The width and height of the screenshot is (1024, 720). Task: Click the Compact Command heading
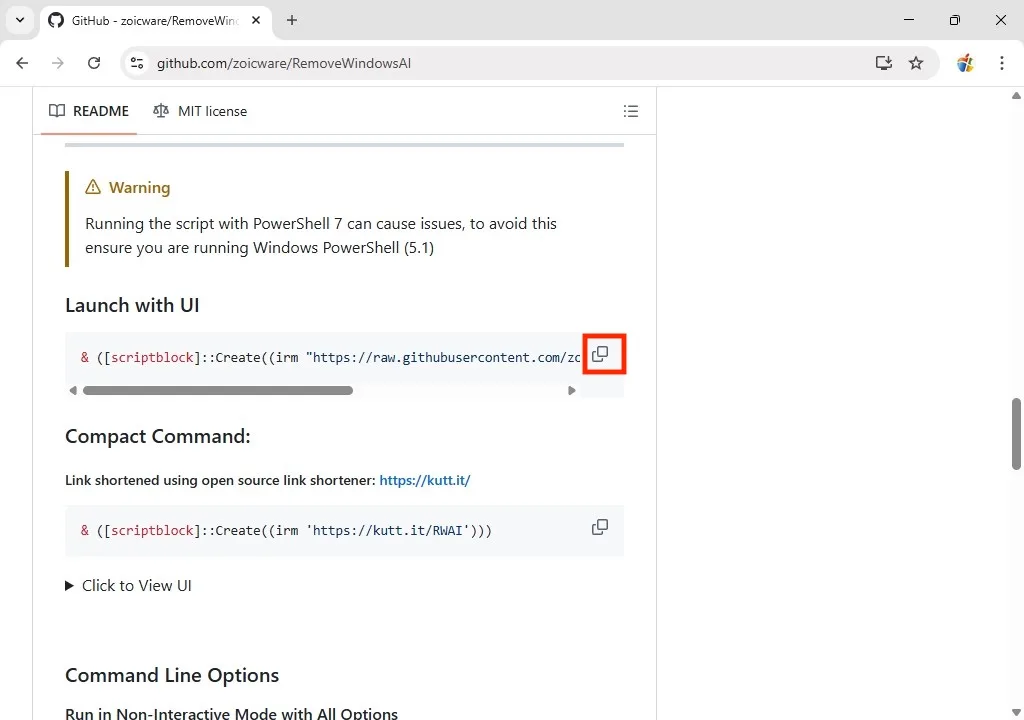coord(157,436)
